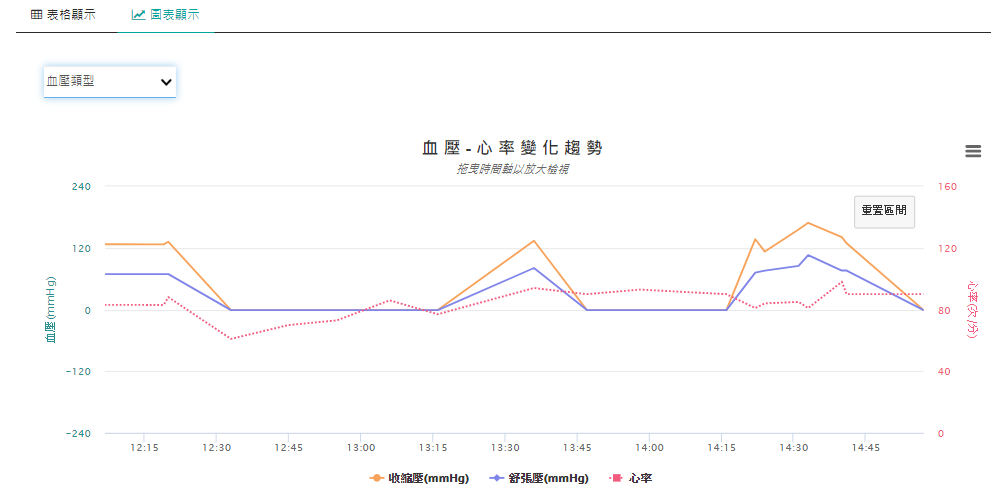Click the 13:00 time axis label
Image resolution: width=991 pixels, height=498 pixels.
coord(360,447)
